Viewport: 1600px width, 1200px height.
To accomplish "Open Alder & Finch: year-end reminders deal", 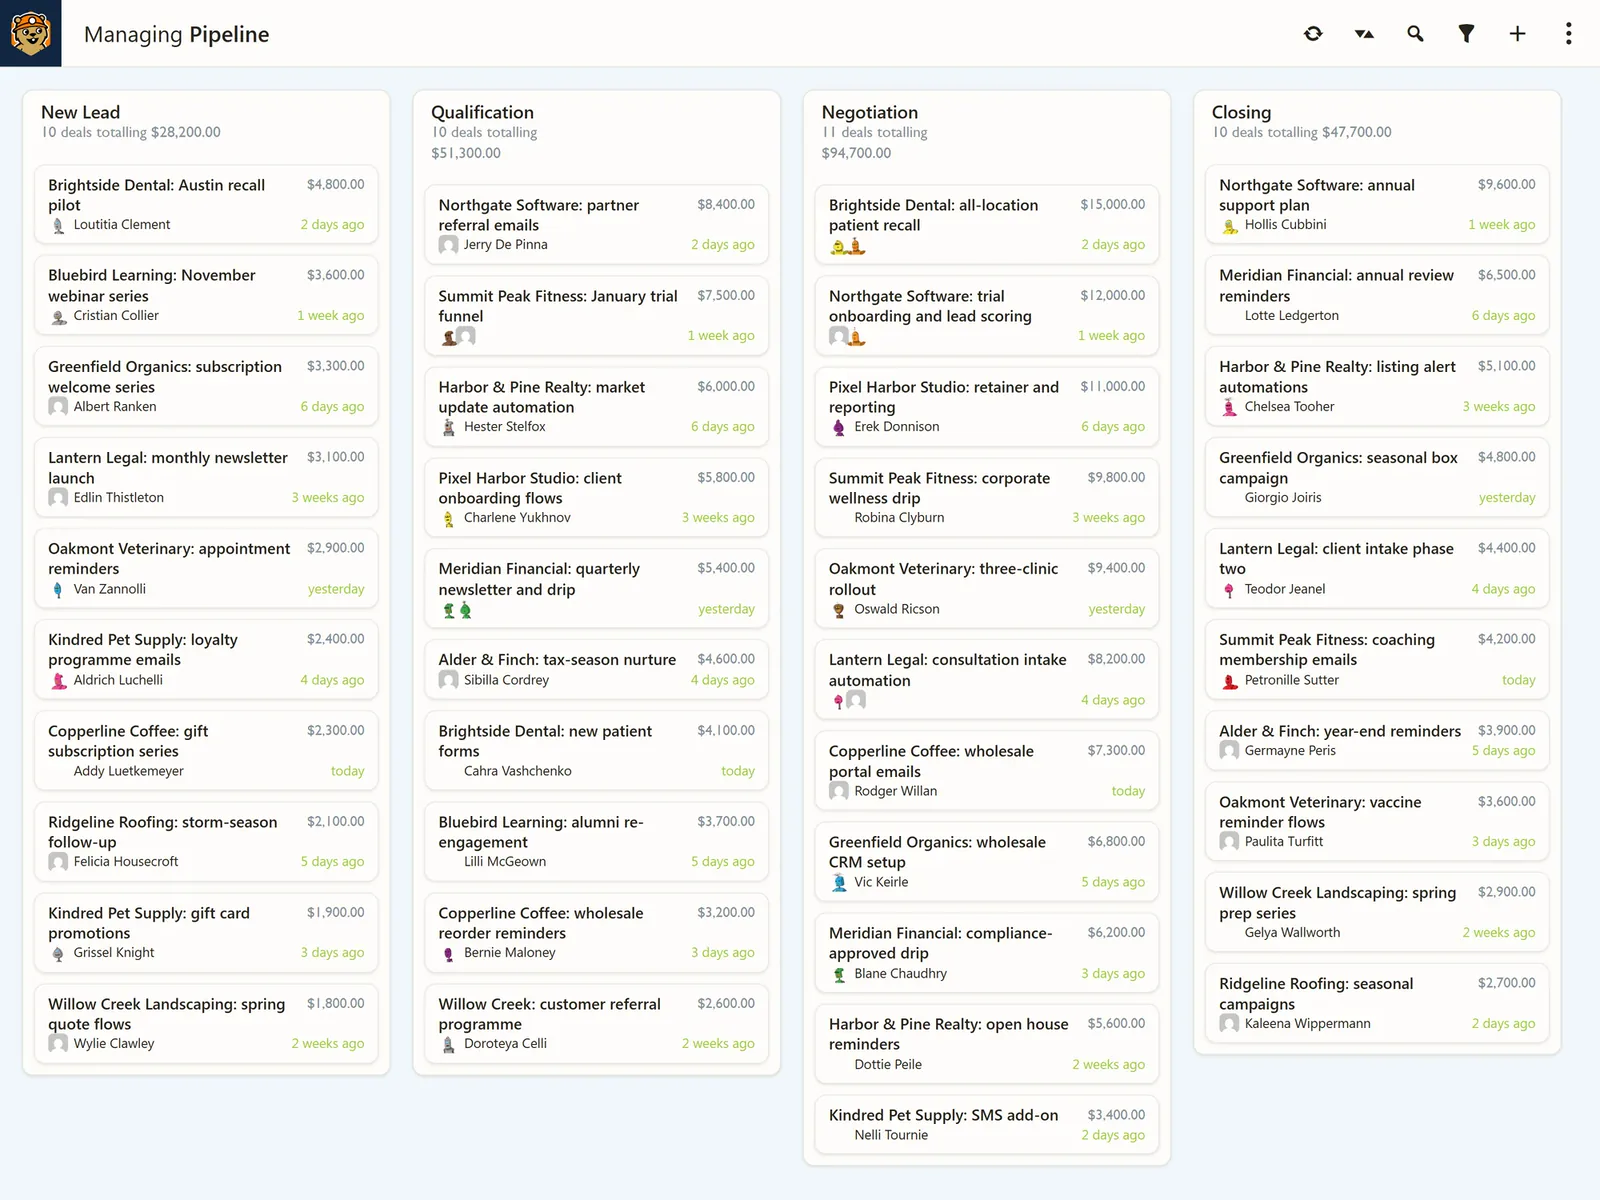I will click(1376, 740).
